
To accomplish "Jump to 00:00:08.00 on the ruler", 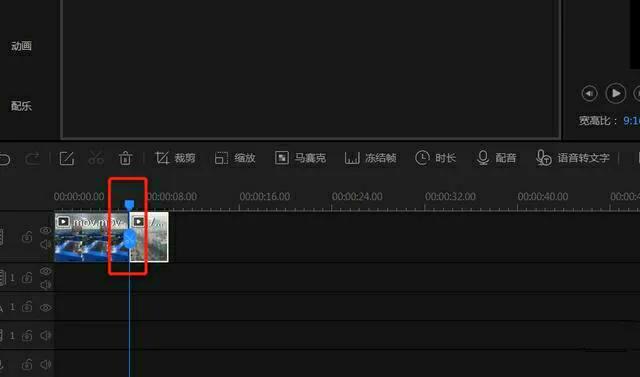I will coord(172,197).
